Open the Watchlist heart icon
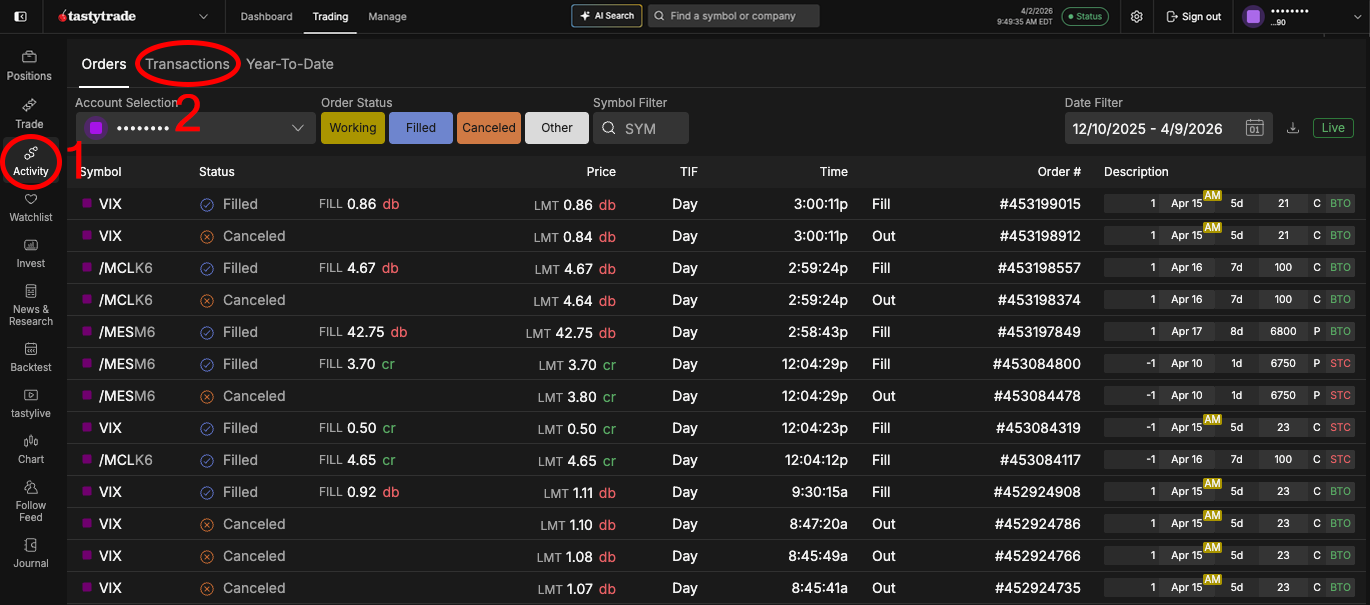The image size is (1370, 605). (30, 199)
